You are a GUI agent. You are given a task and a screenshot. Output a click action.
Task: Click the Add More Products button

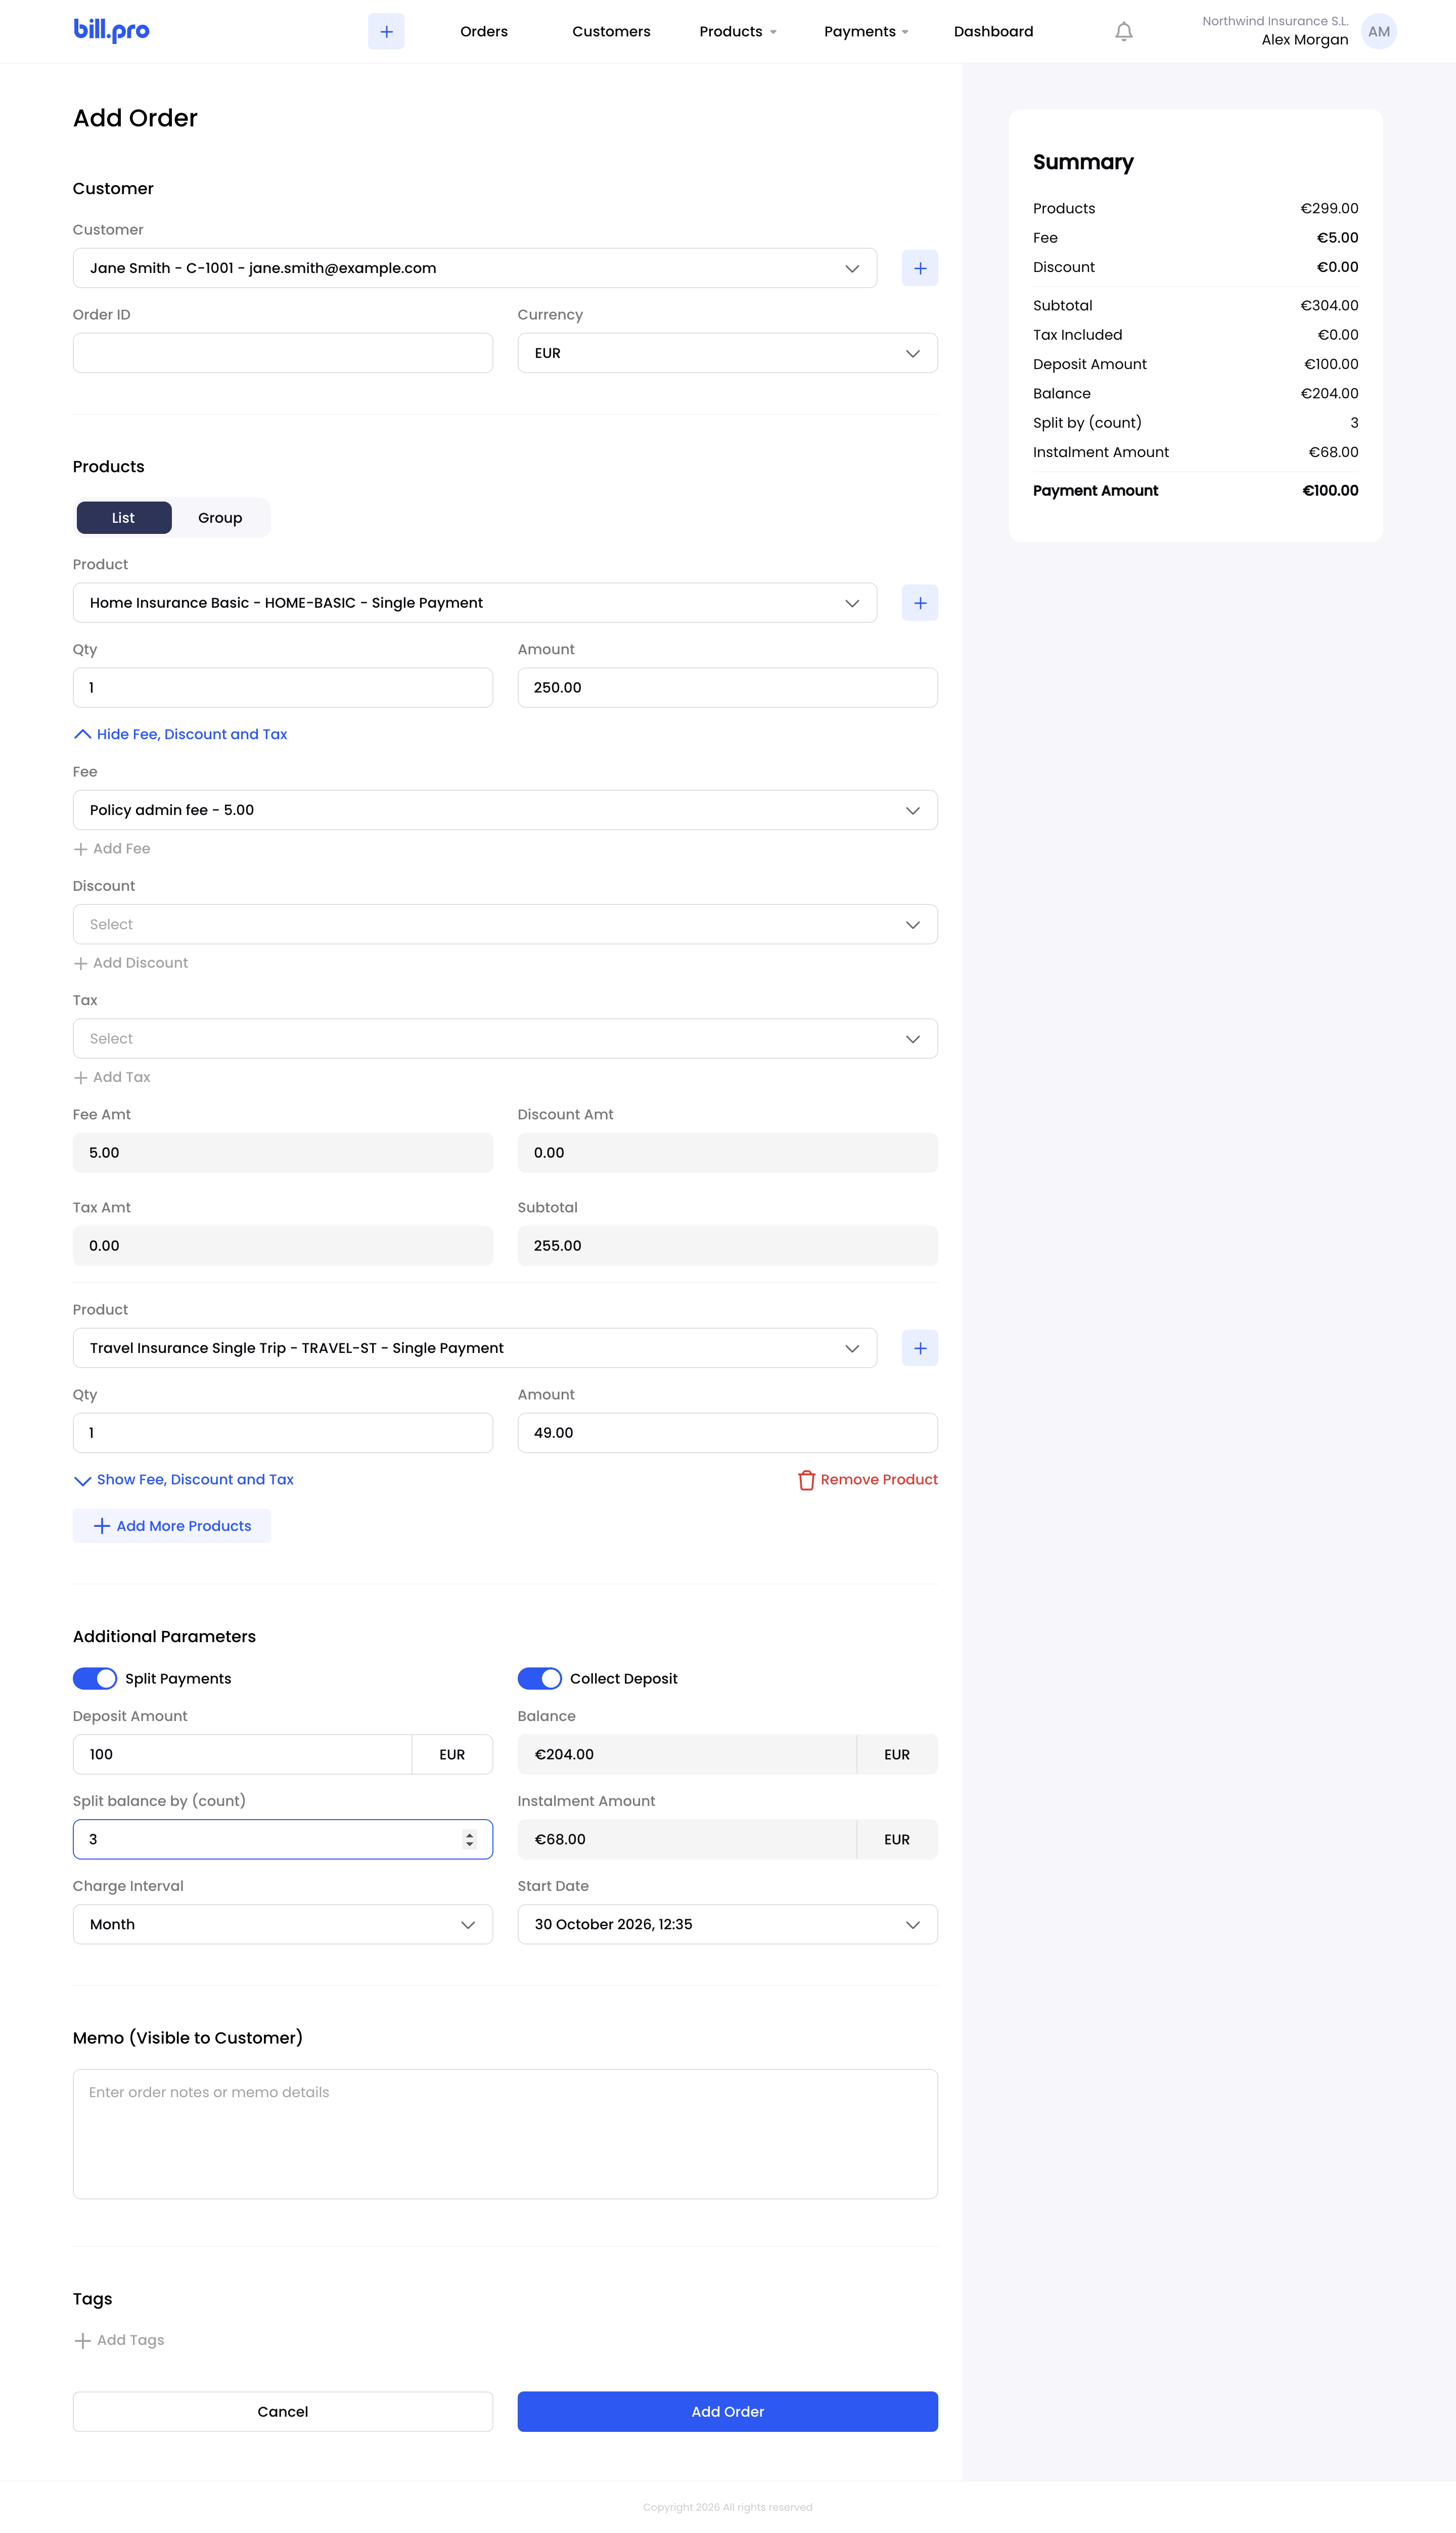pos(172,1526)
